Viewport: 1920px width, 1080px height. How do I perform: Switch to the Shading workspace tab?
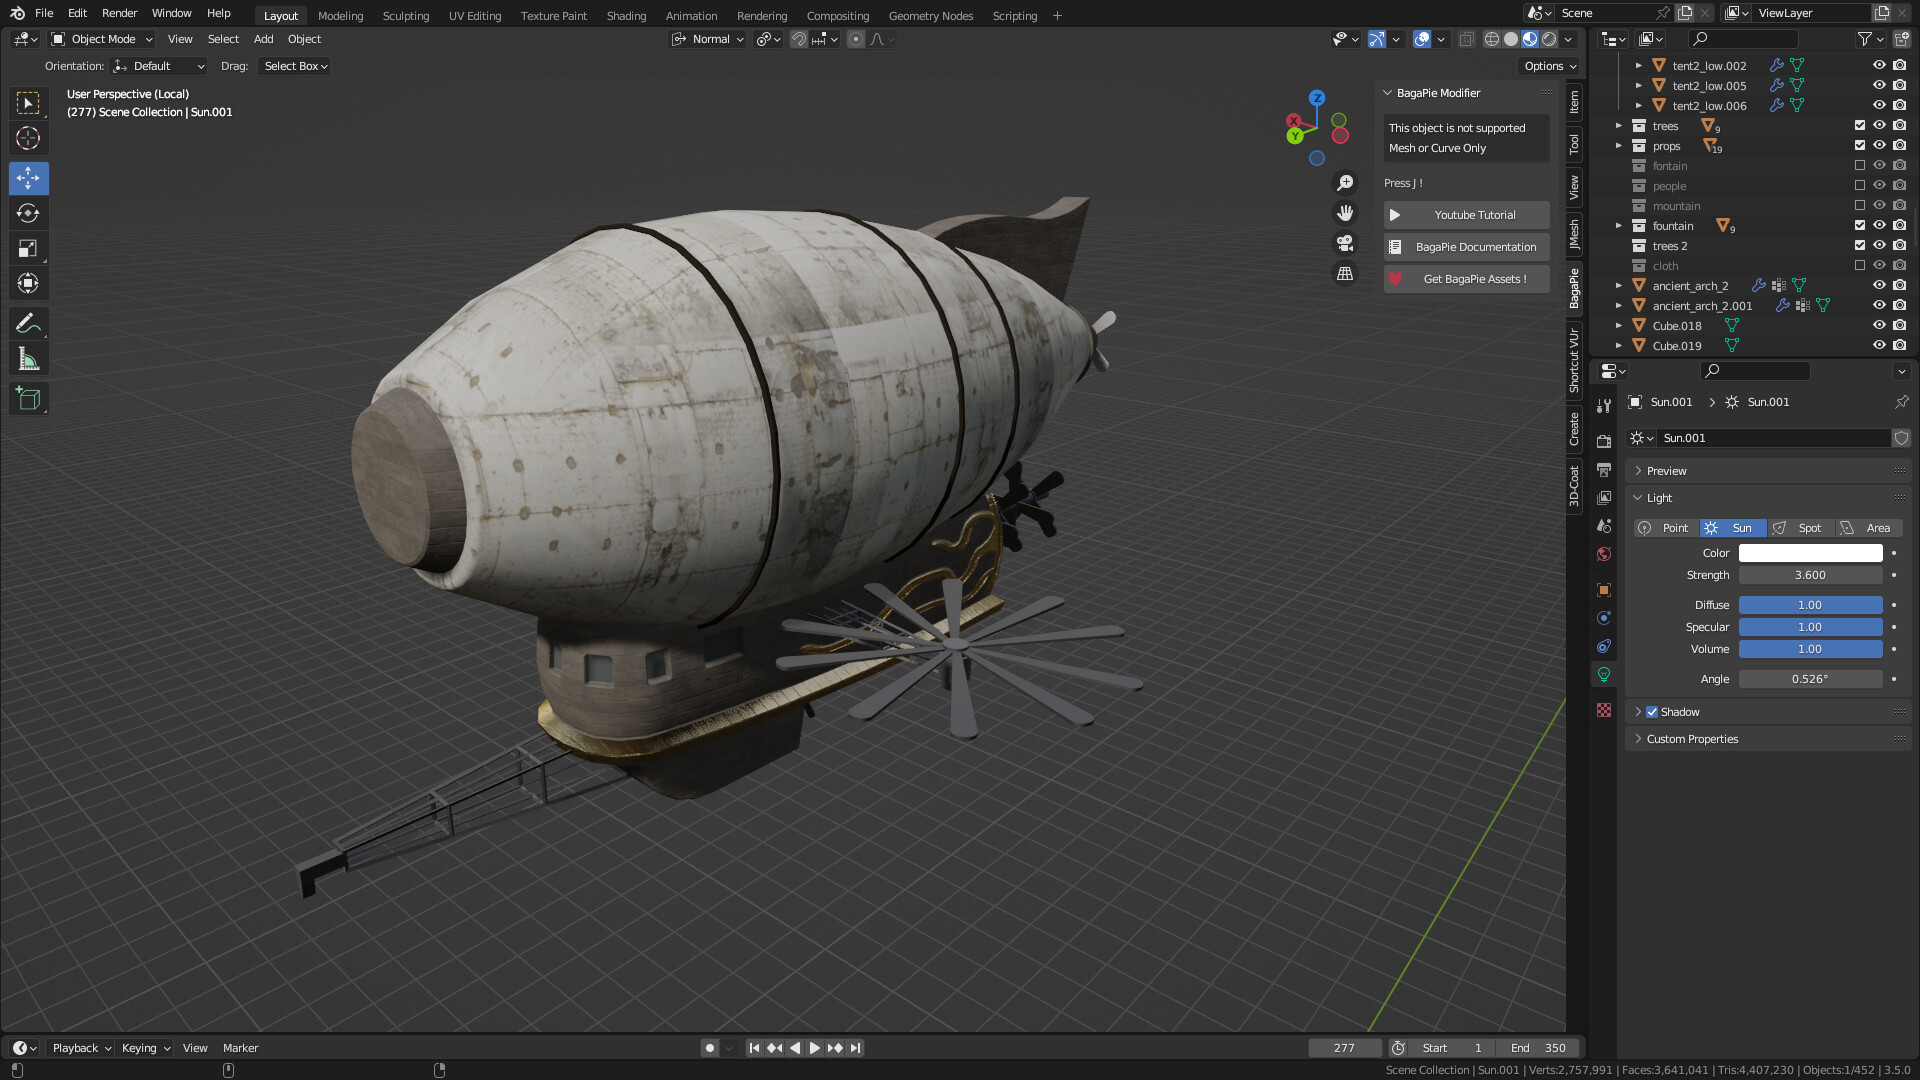tap(626, 15)
